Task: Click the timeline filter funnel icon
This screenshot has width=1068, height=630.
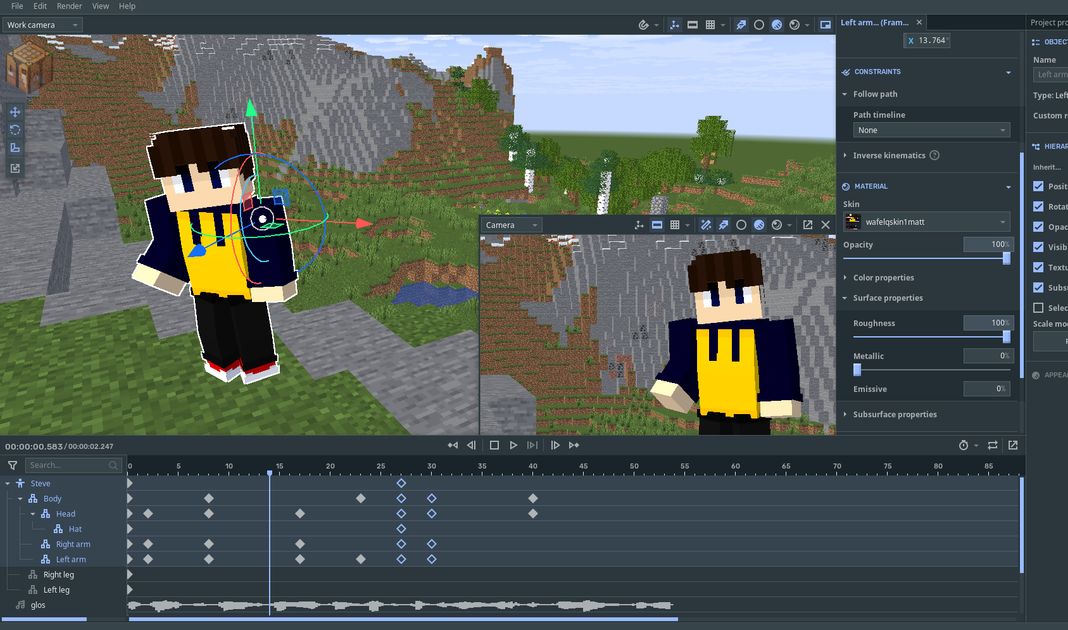Action: coord(12,465)
